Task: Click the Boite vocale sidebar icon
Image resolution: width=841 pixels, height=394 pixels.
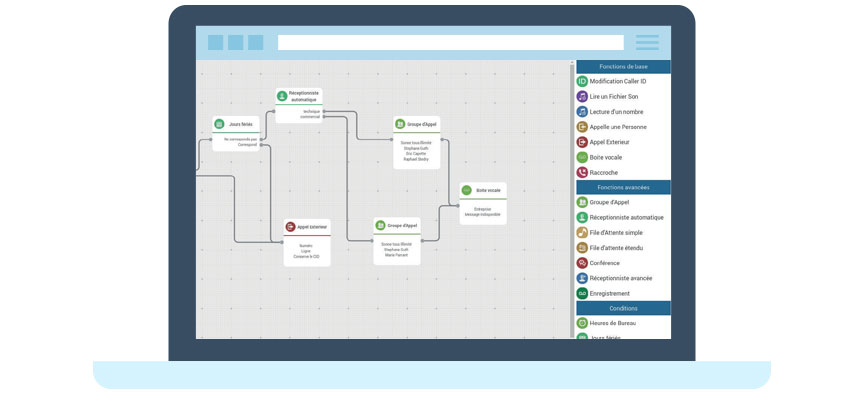Action: (x=582, y=157)
